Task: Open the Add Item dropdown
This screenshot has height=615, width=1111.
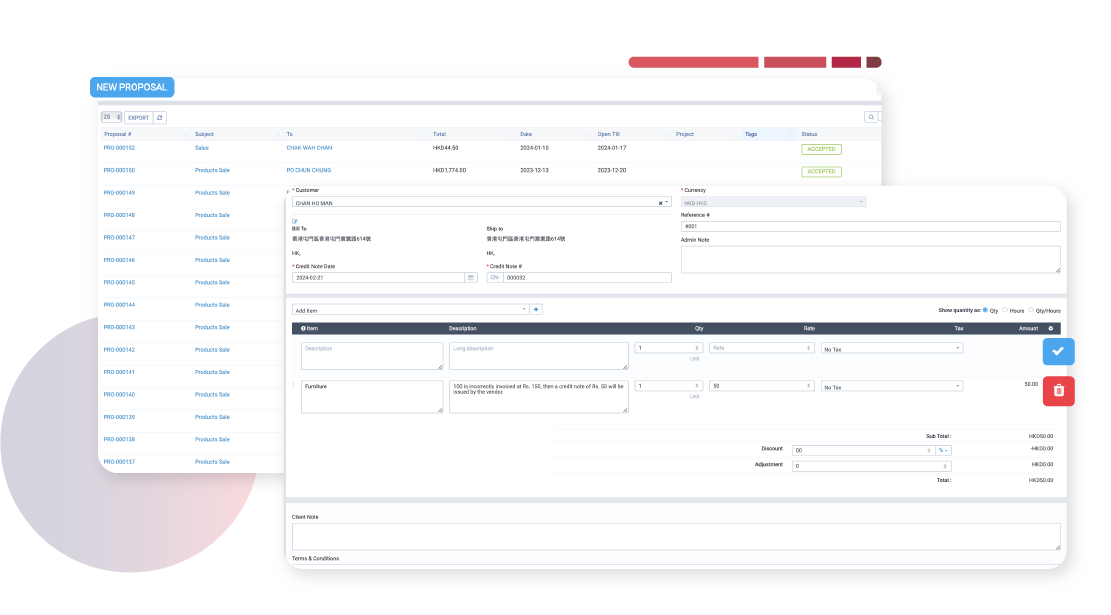Action: point(410,310)
